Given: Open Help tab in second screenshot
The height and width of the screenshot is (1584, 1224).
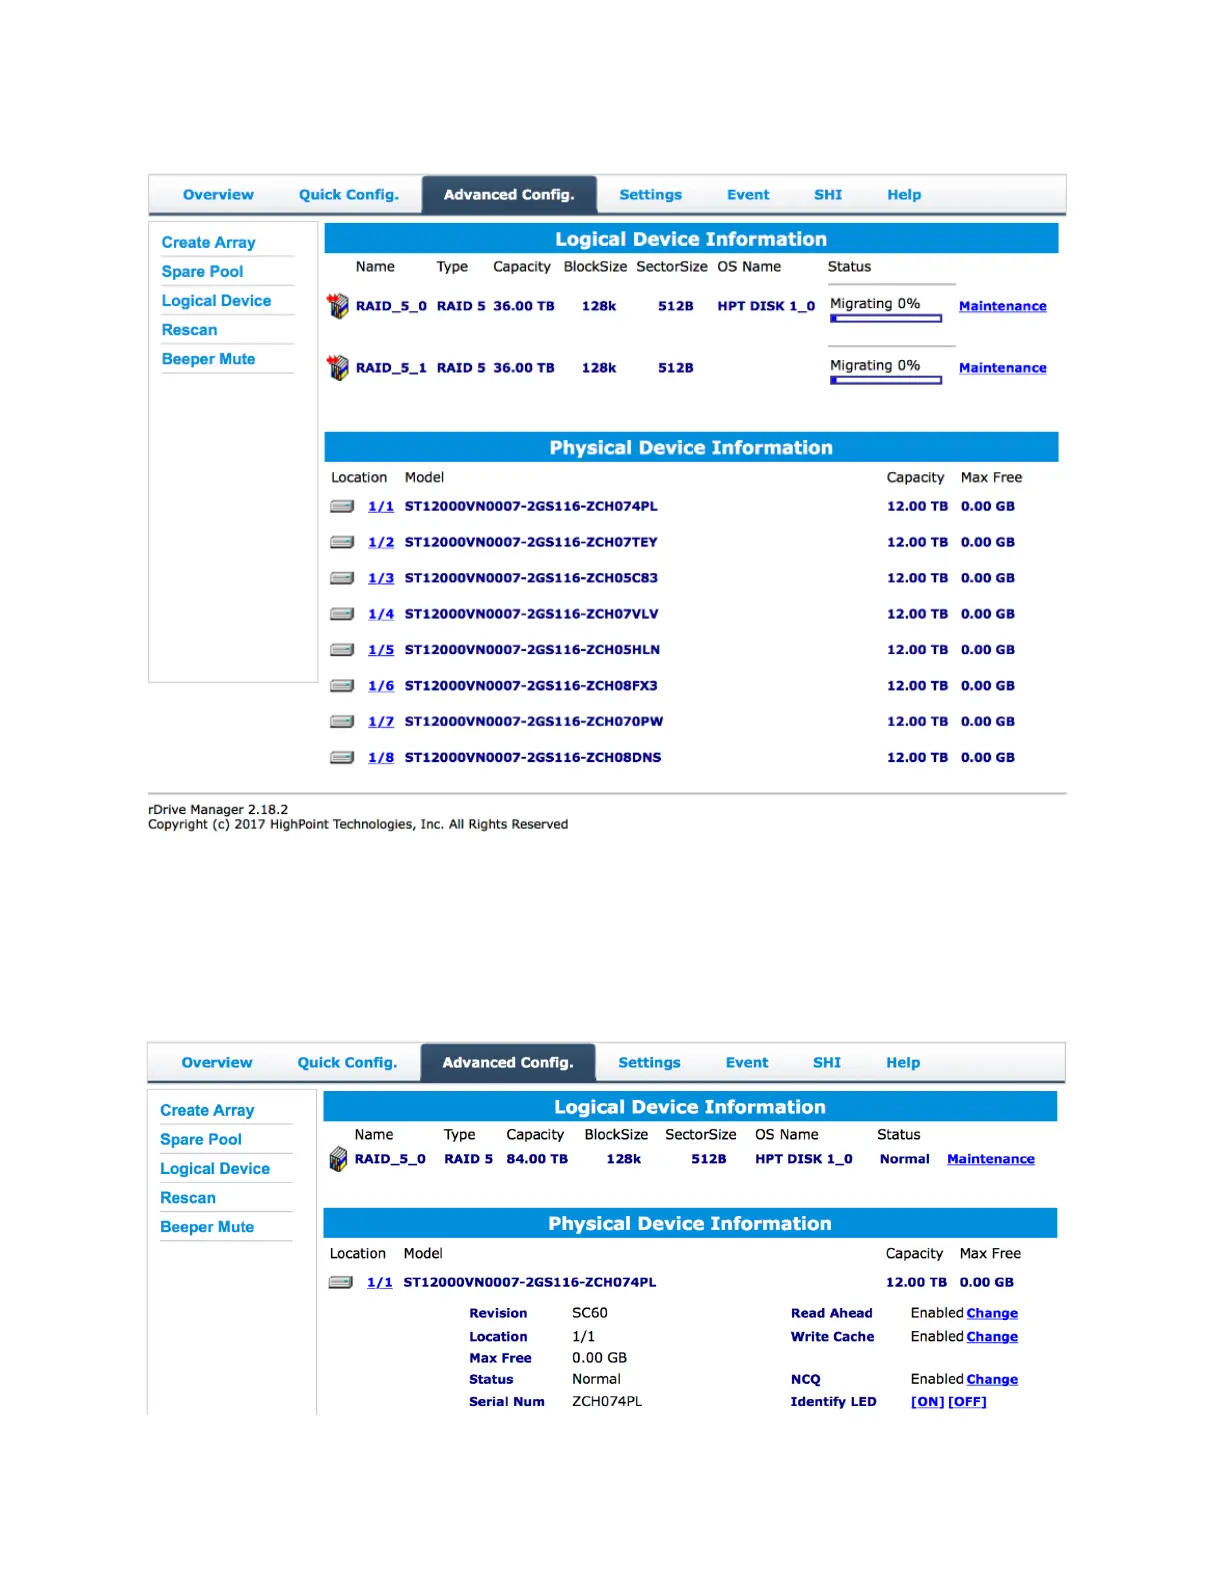Looking at the screenshot, I should point(903,1063).
